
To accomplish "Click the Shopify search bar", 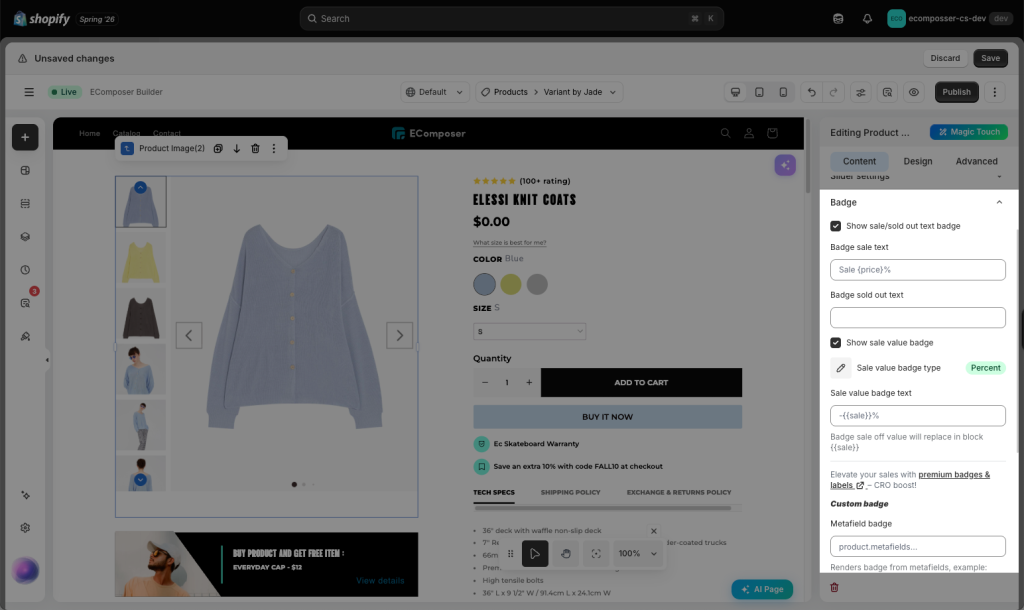I will [511, 19].
